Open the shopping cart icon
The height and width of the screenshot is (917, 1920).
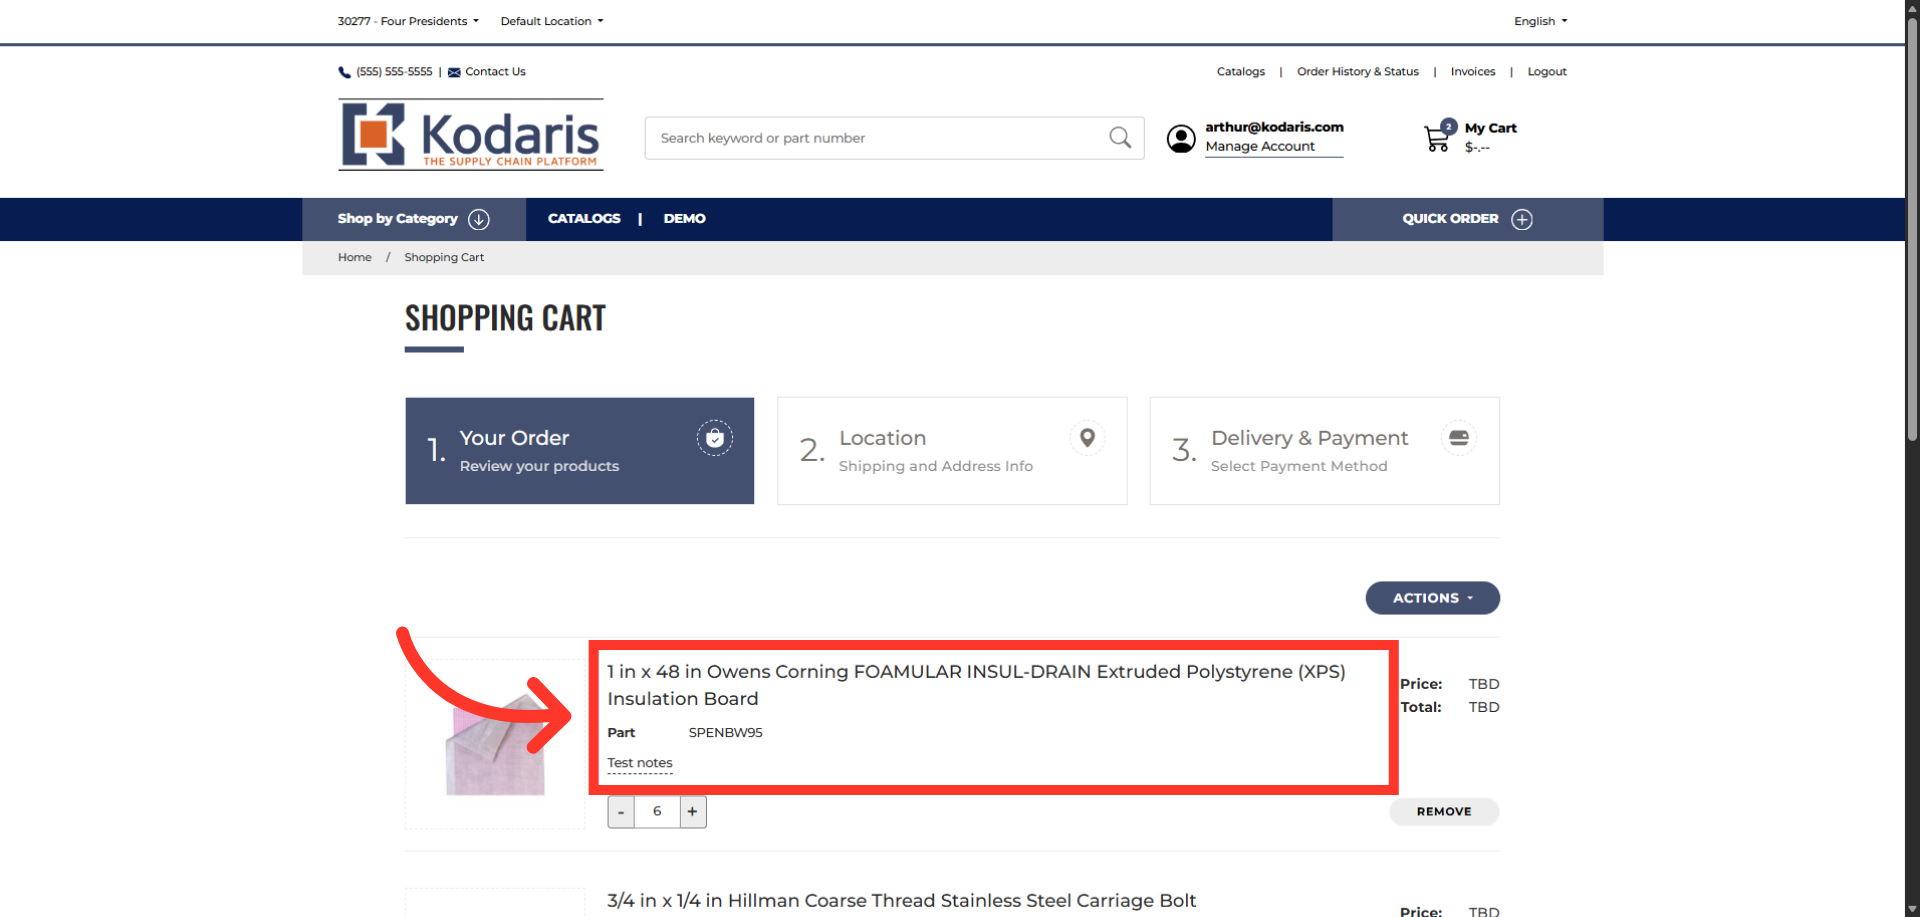click(1438, 137)
